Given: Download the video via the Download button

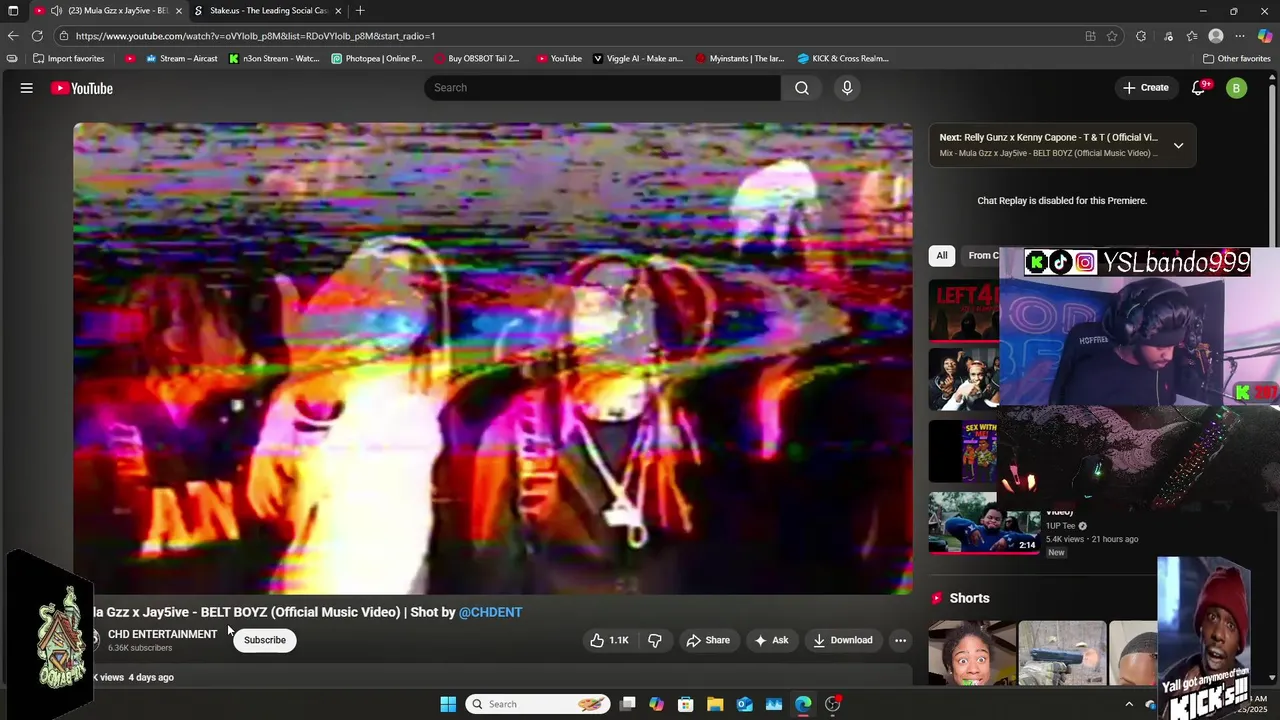Looking at the screenshot, I should (x=843, y=640).
